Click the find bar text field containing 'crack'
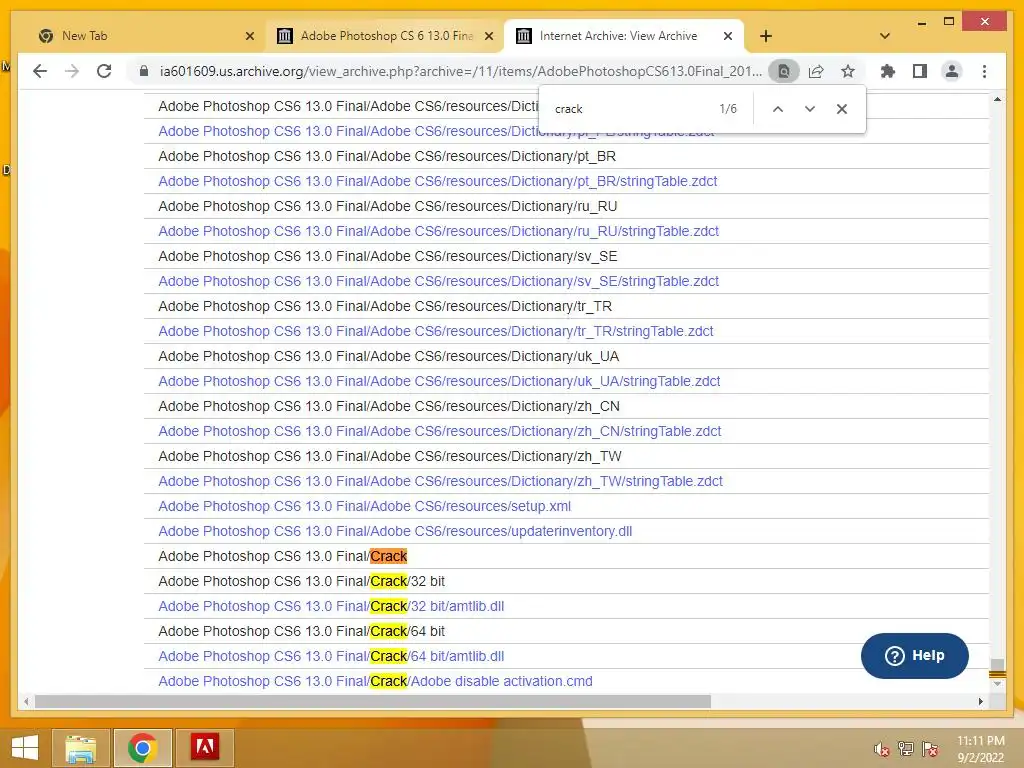Screen dimensions: 1024x768 point(630,109)
